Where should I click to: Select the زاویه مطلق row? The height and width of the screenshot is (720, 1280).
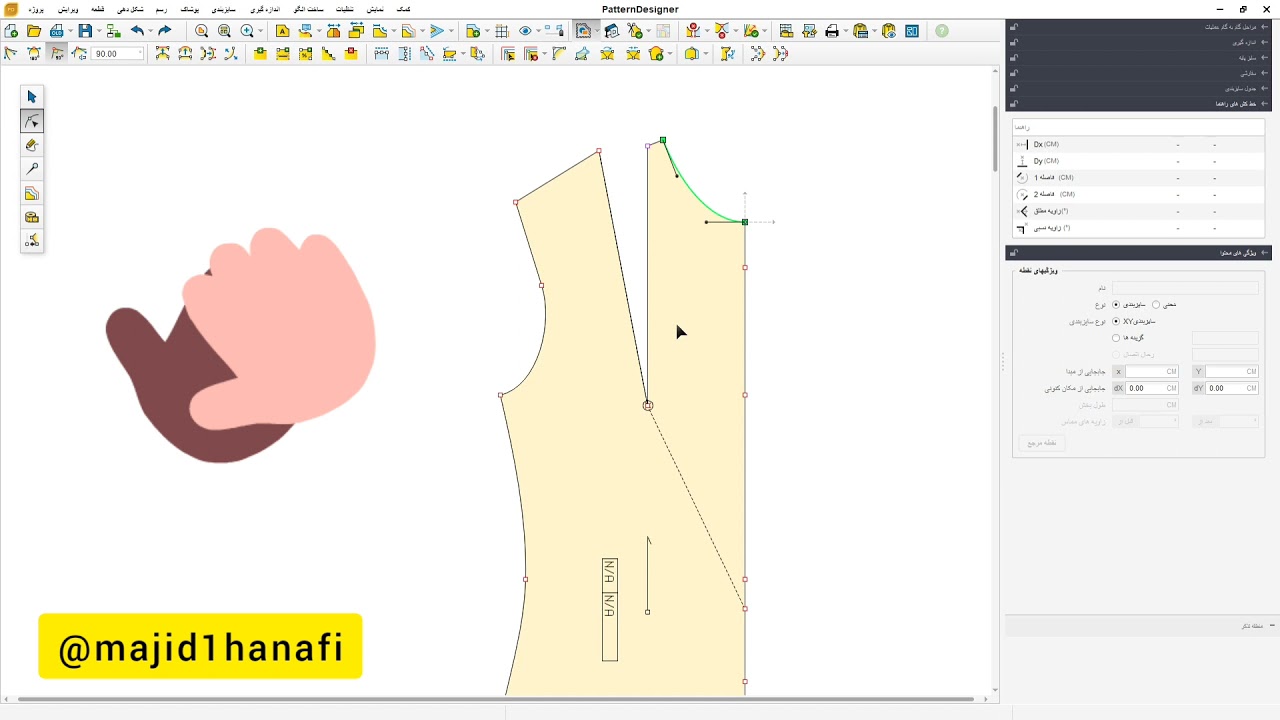click(x=1138, y=211)
